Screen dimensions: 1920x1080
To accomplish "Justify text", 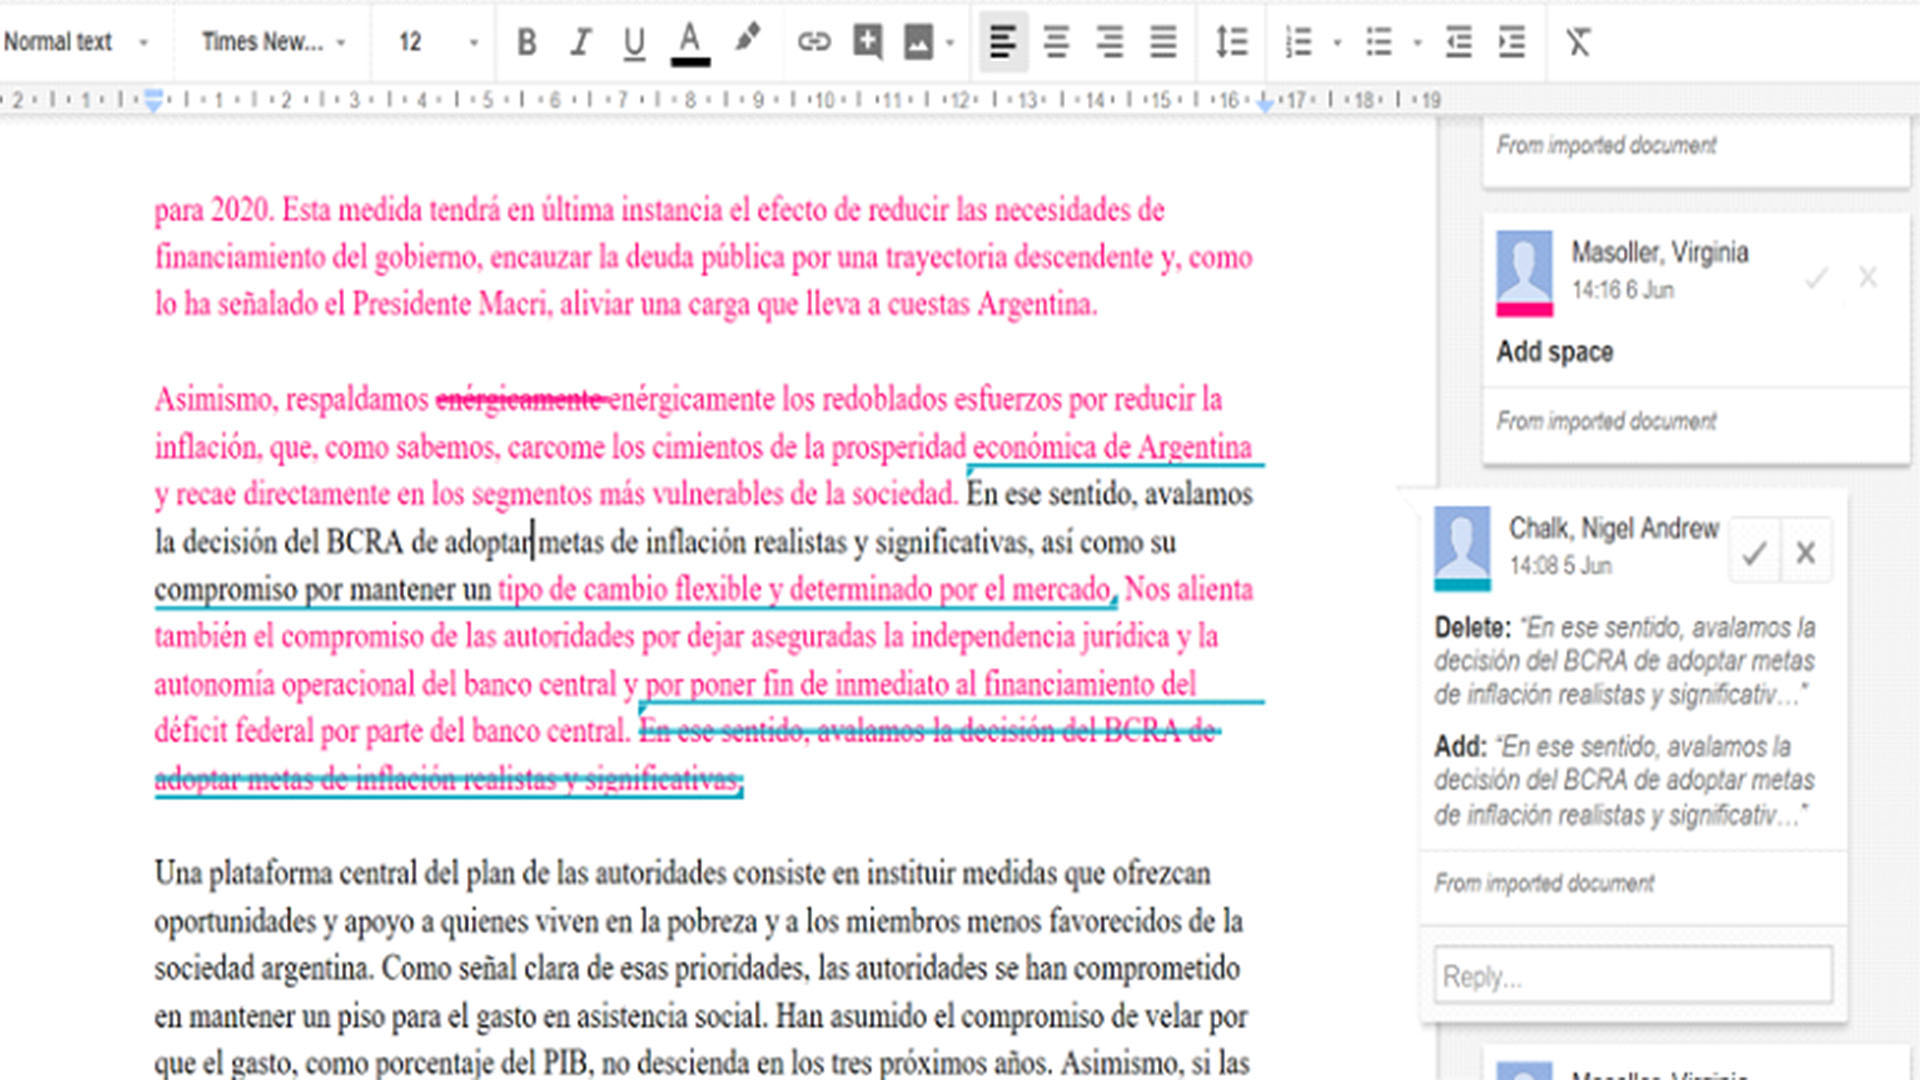I will (x=1162, y=42).
